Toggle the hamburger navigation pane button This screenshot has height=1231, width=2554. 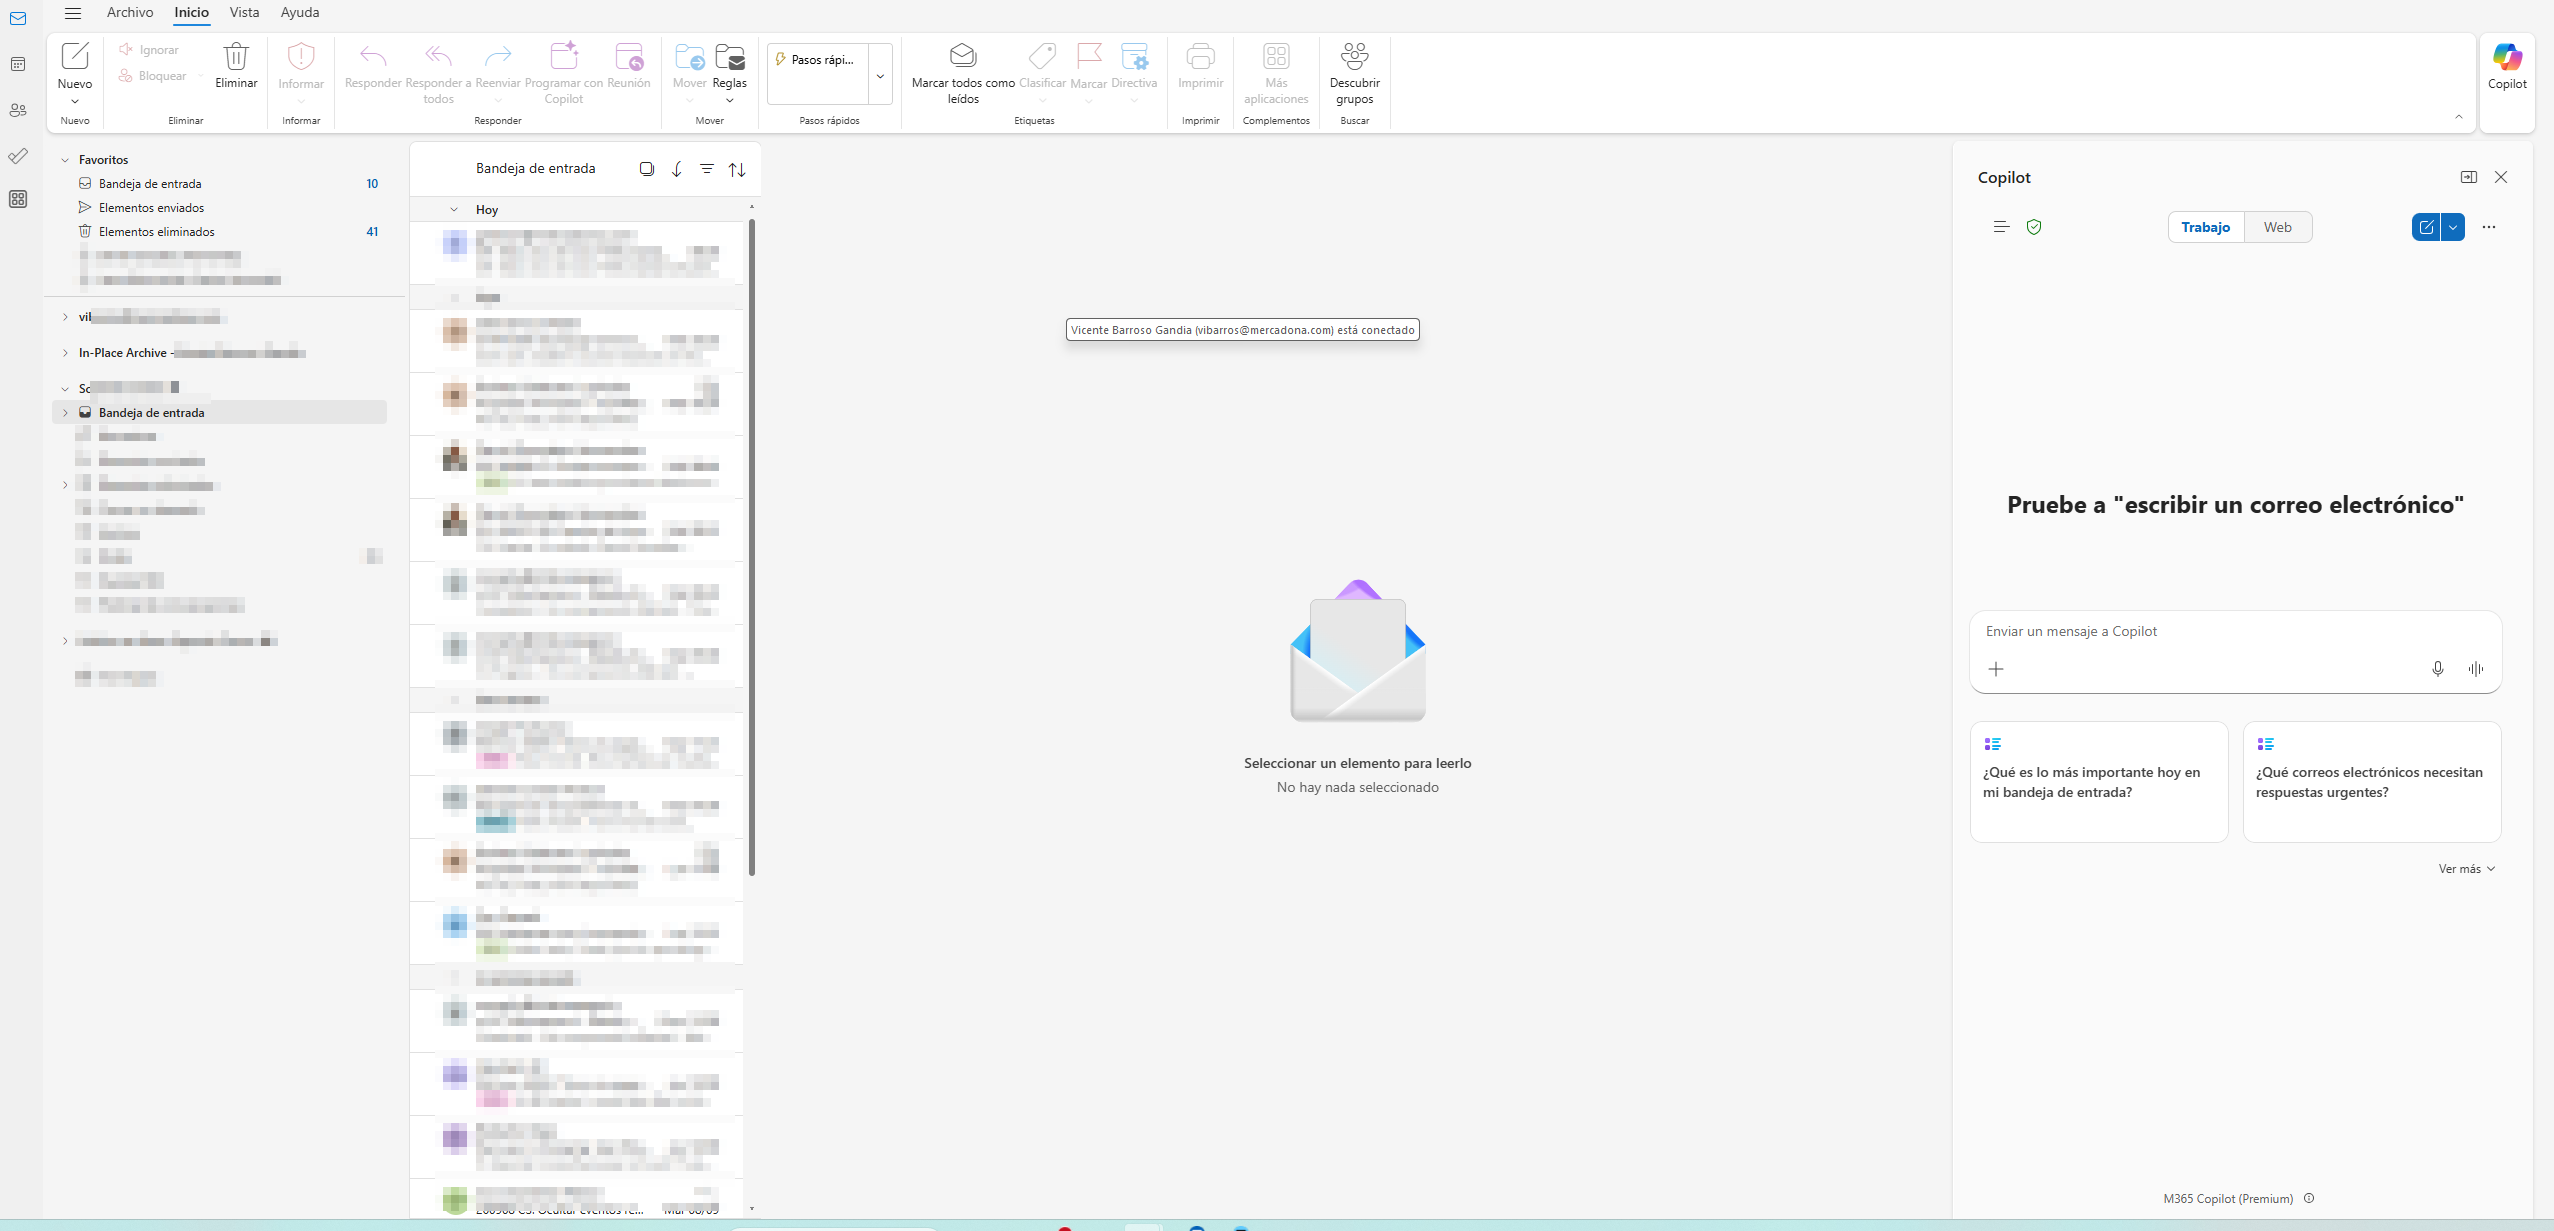73,13
